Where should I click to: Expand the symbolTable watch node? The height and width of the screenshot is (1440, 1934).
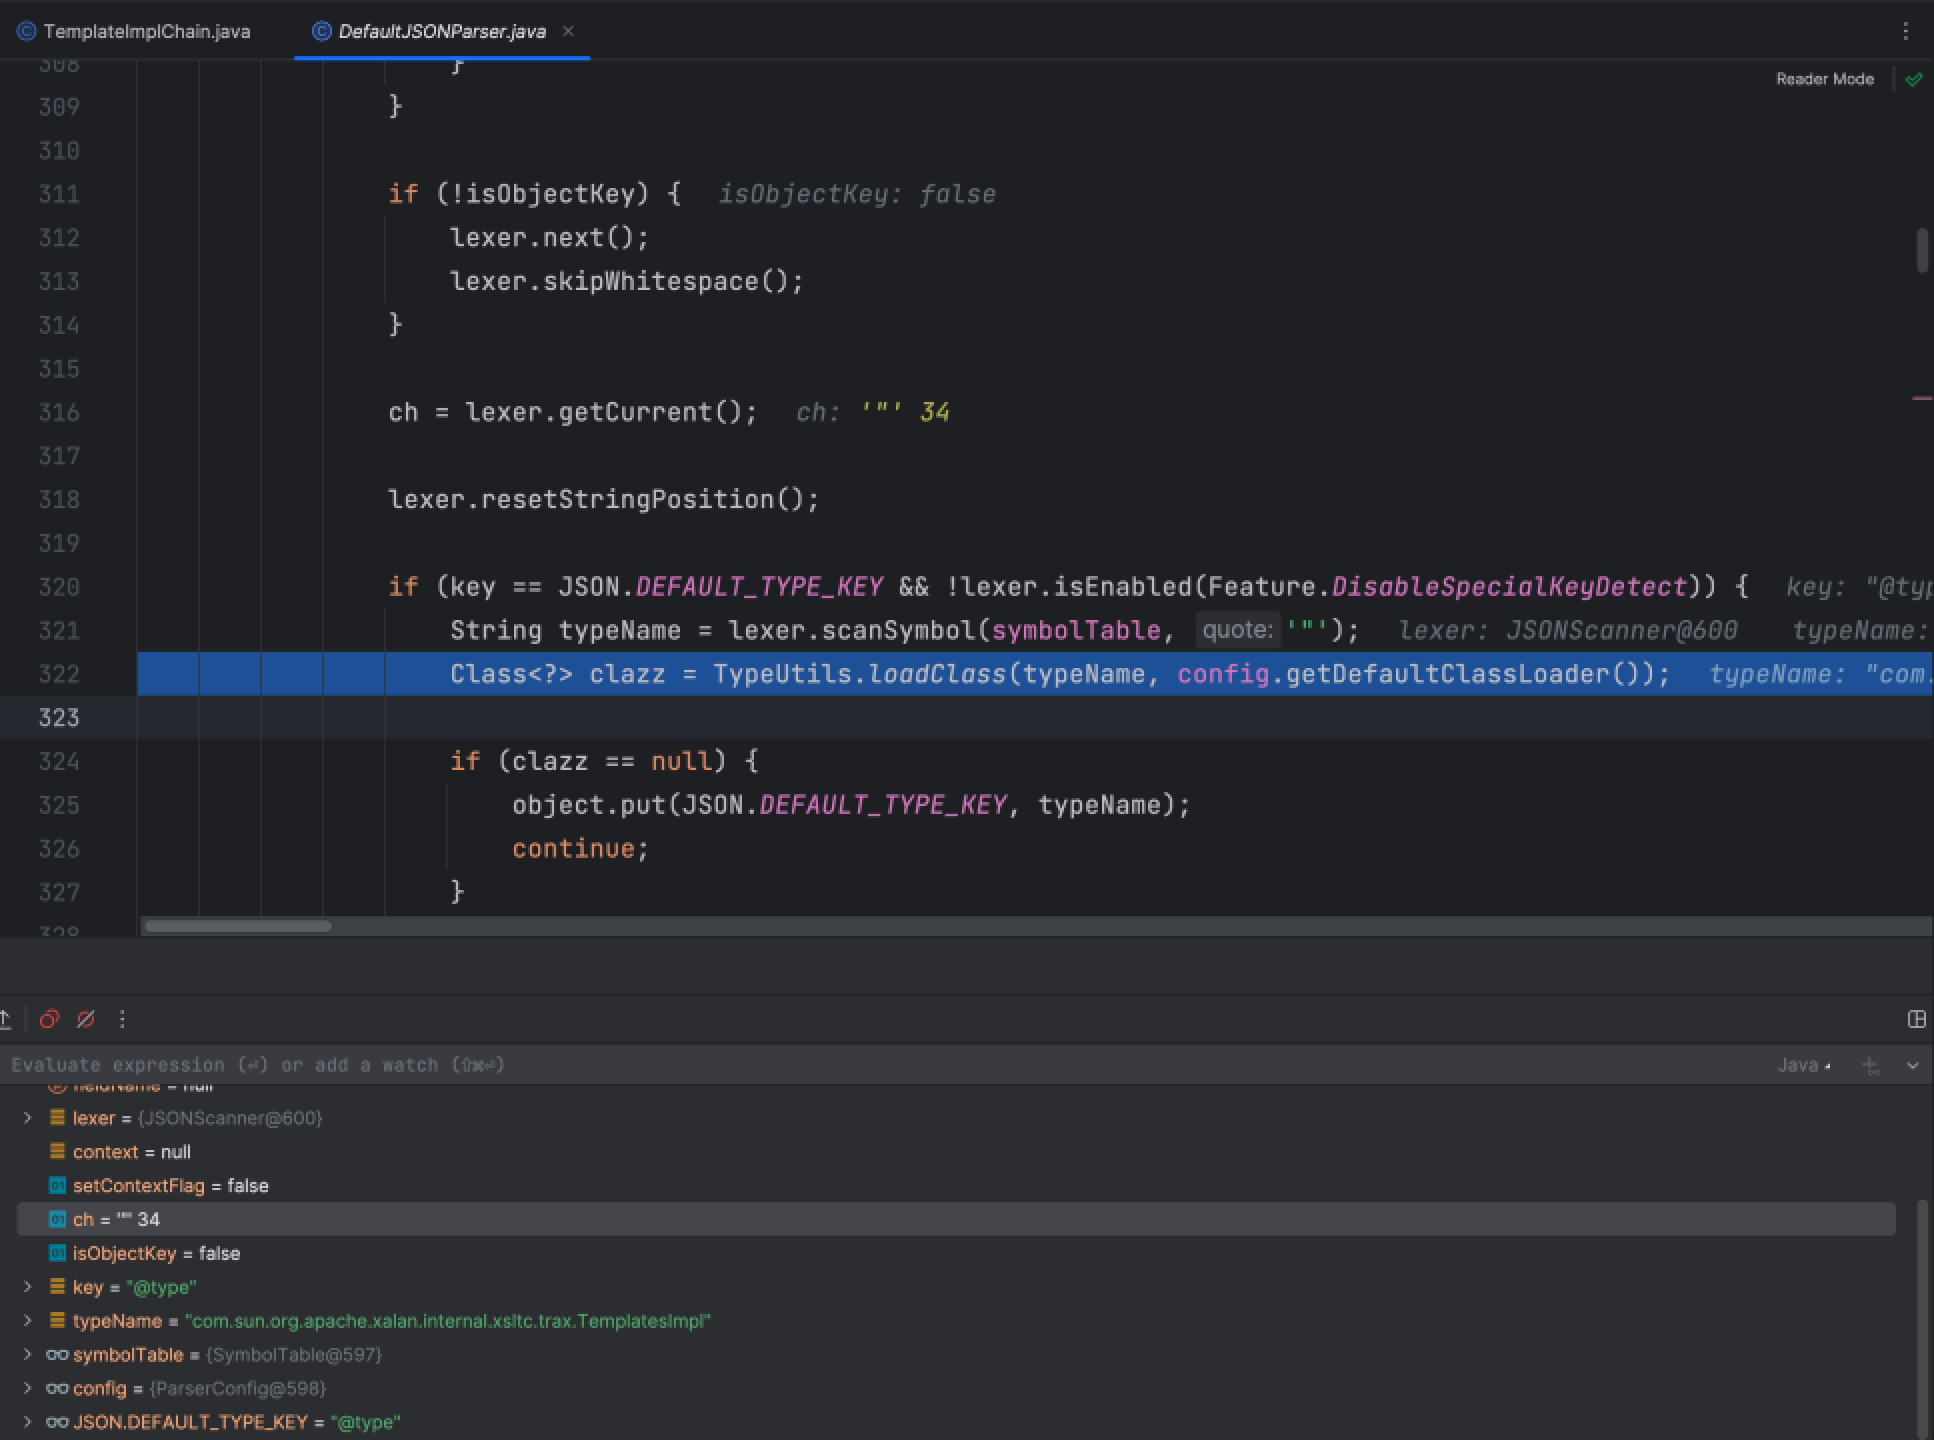click(28, 1355)
